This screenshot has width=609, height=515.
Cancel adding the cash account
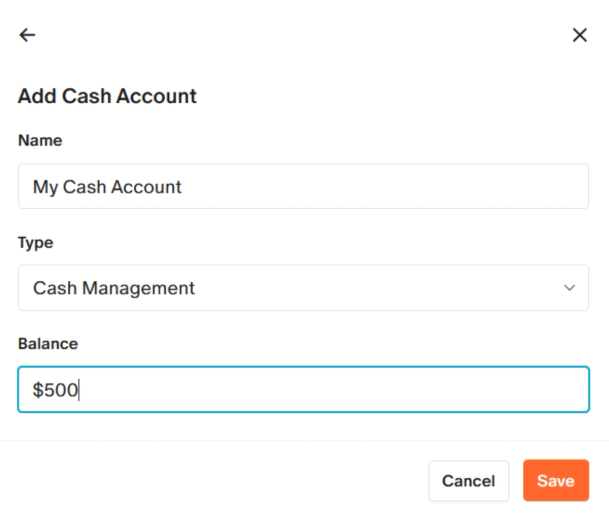(x=468, y=481)
